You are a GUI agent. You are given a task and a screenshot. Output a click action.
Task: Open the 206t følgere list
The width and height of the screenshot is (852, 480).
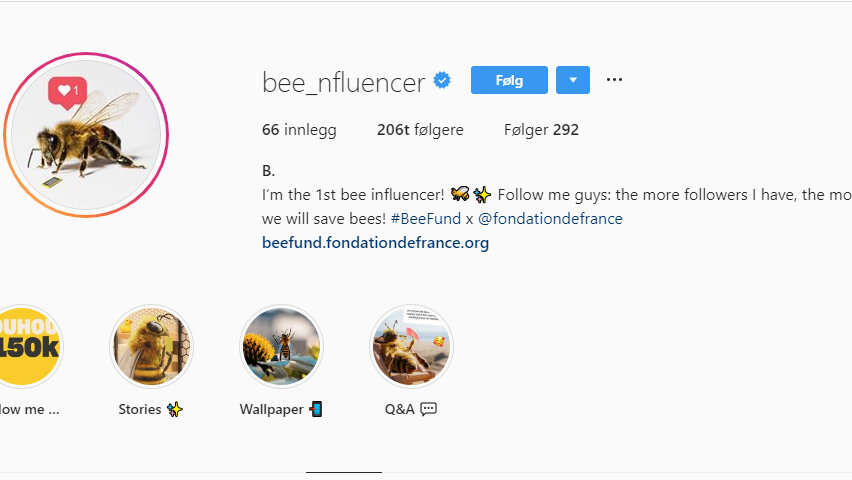[x=419, y=130]
